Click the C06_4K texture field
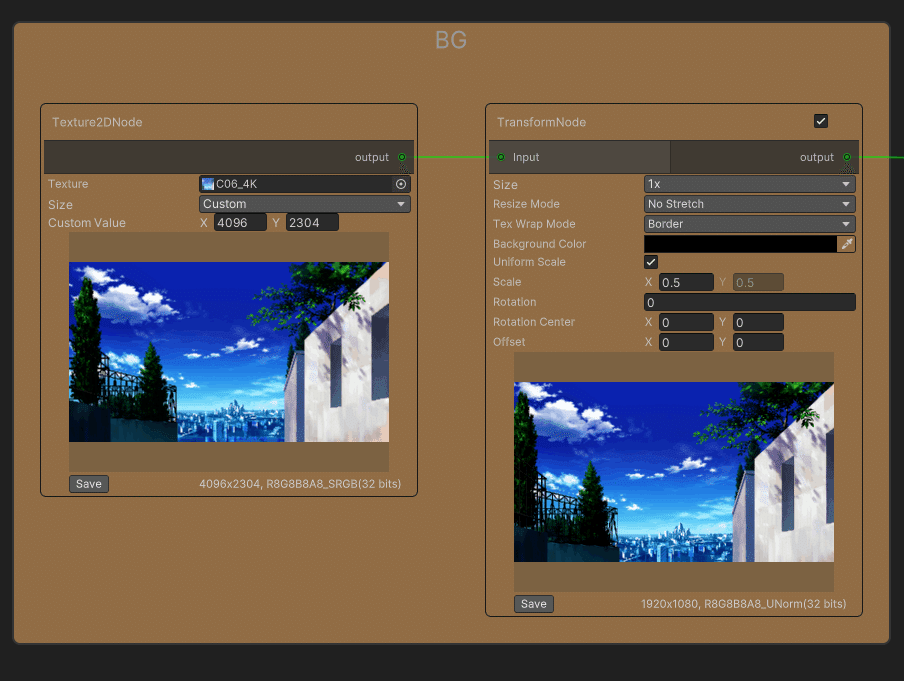 click(x=305, y=184)
